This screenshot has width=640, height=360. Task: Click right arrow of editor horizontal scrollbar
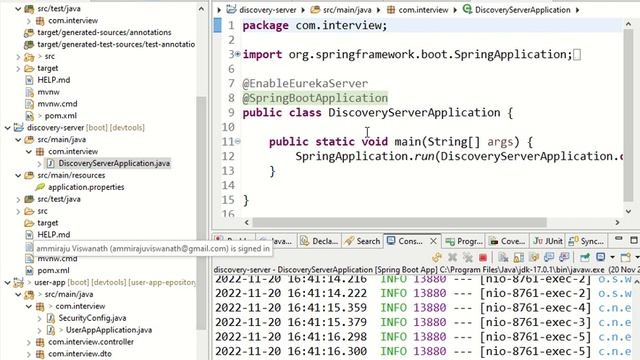(617, 222)
